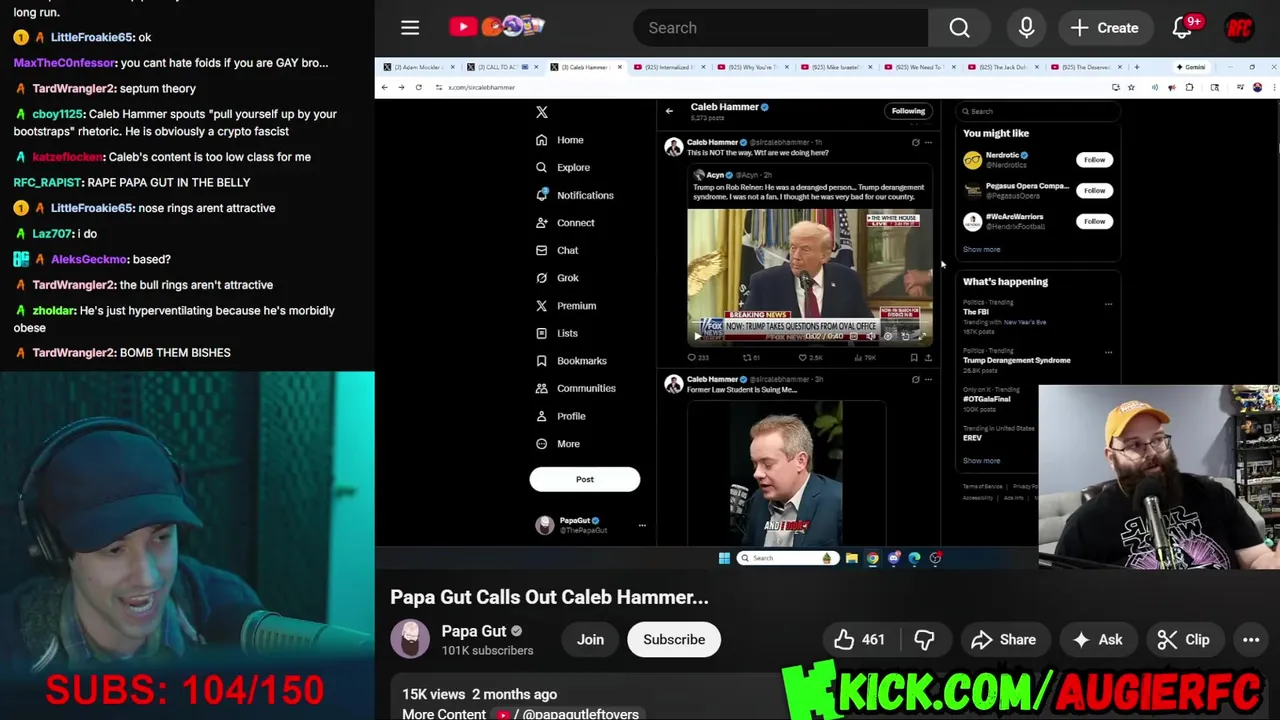This screenshot has width=1280, height=720.
Task: Click the Windows Start icon in video
Action: pyautogui.click(x=724, y=558)
